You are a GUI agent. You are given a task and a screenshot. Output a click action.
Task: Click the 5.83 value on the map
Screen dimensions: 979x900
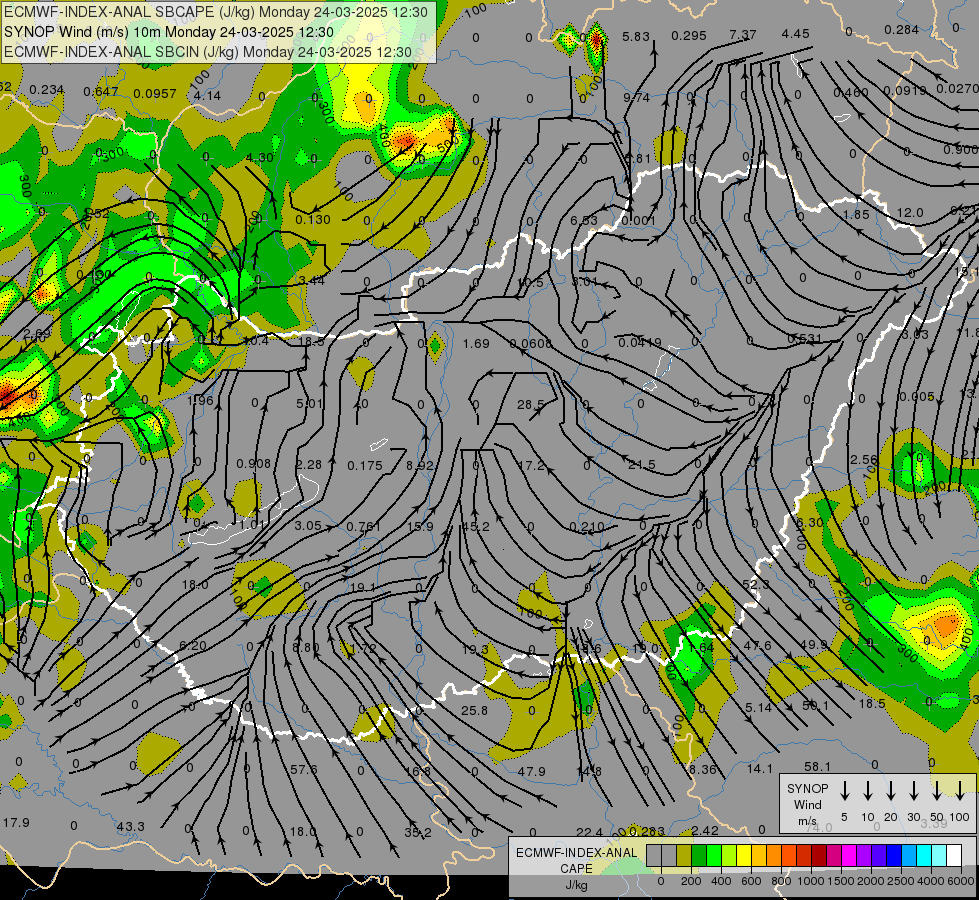pyautogui.click(x=636, y=37)
